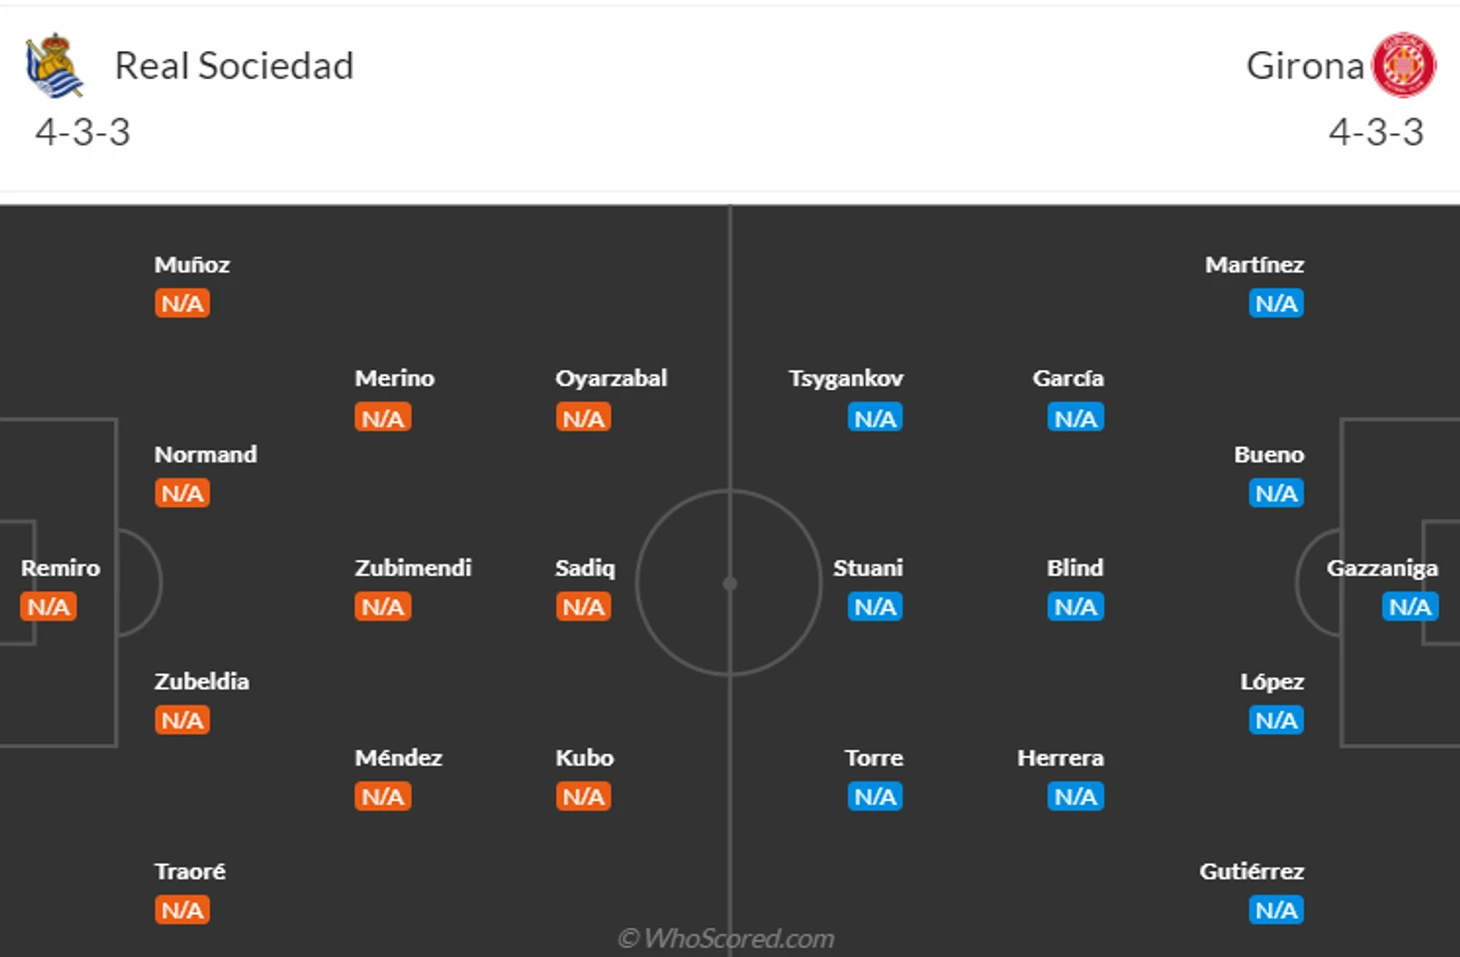
Task: Select Sadiq's name at striker
Action: point(585,568)
